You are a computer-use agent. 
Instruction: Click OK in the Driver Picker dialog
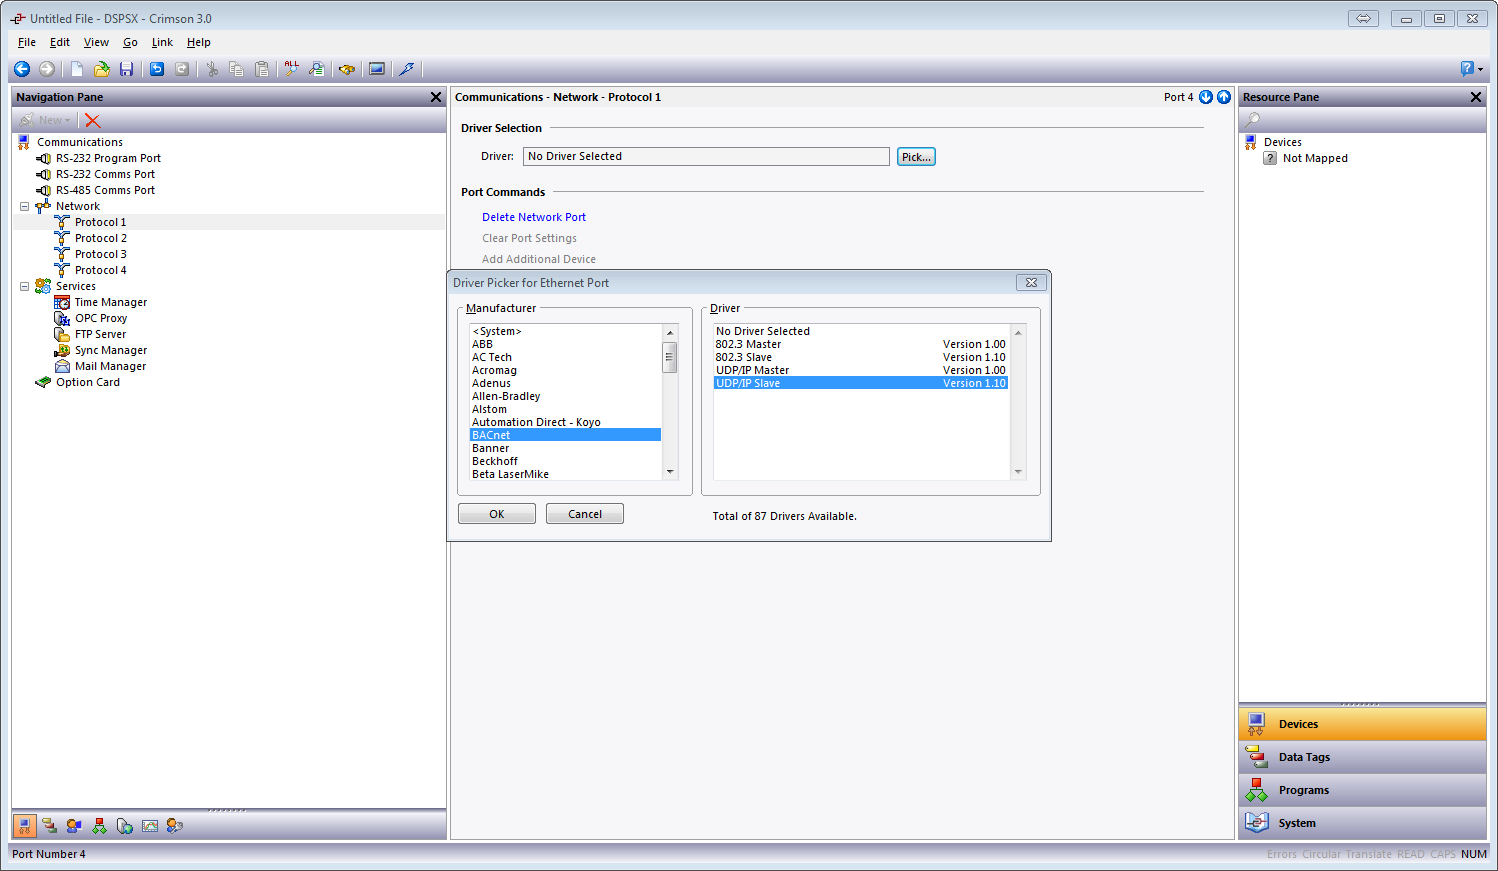point(497,514)
